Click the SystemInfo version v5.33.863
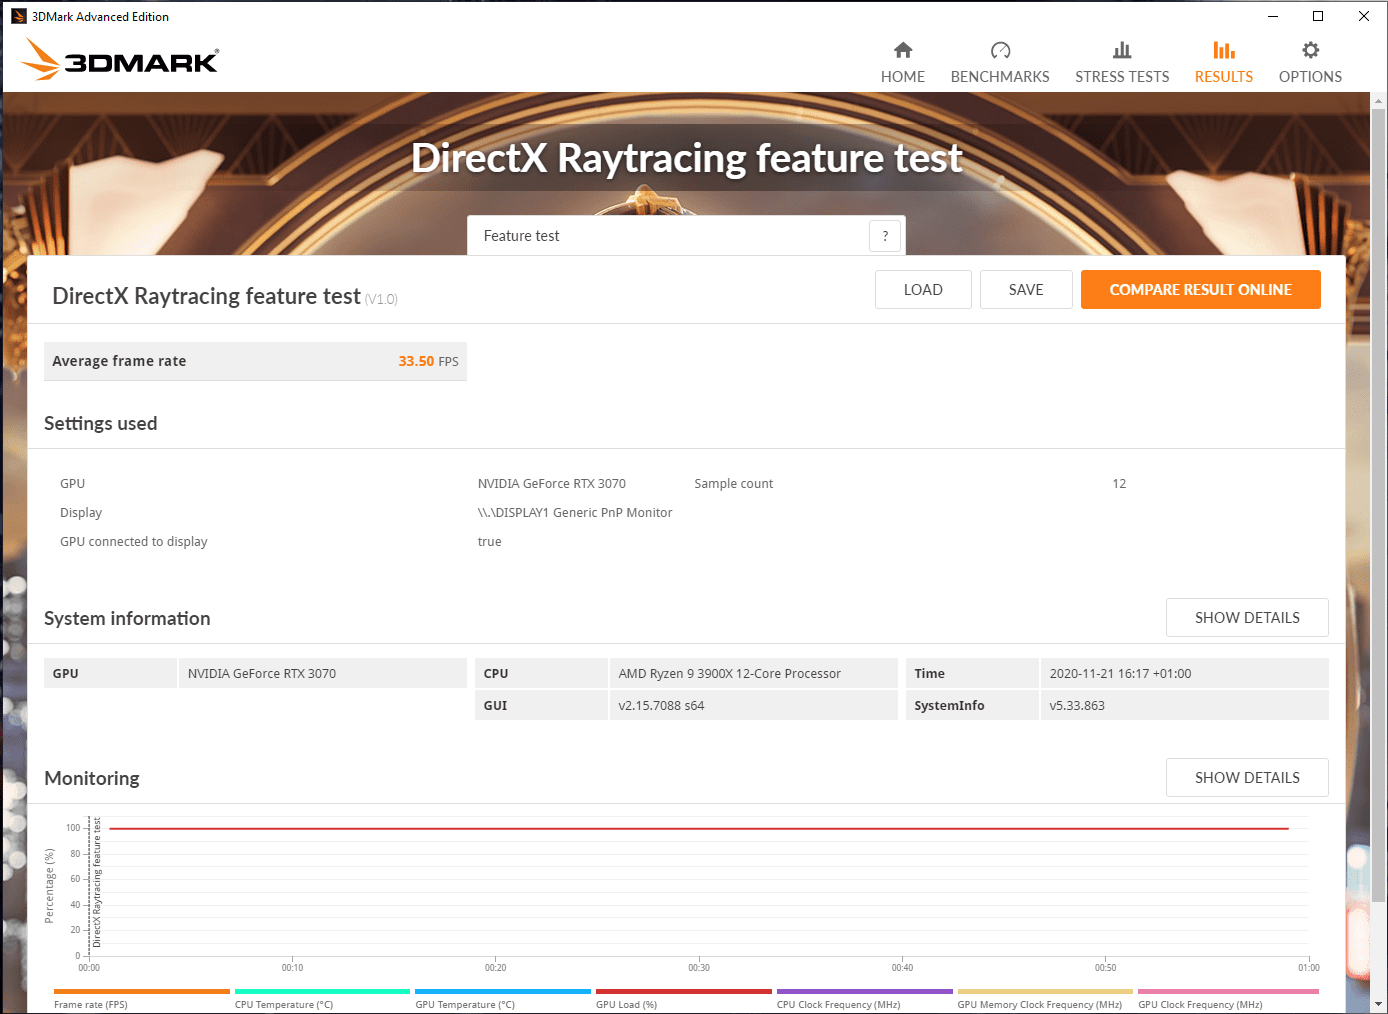This screenshot has height=1014, width=1388. (x=1184, y=706)
